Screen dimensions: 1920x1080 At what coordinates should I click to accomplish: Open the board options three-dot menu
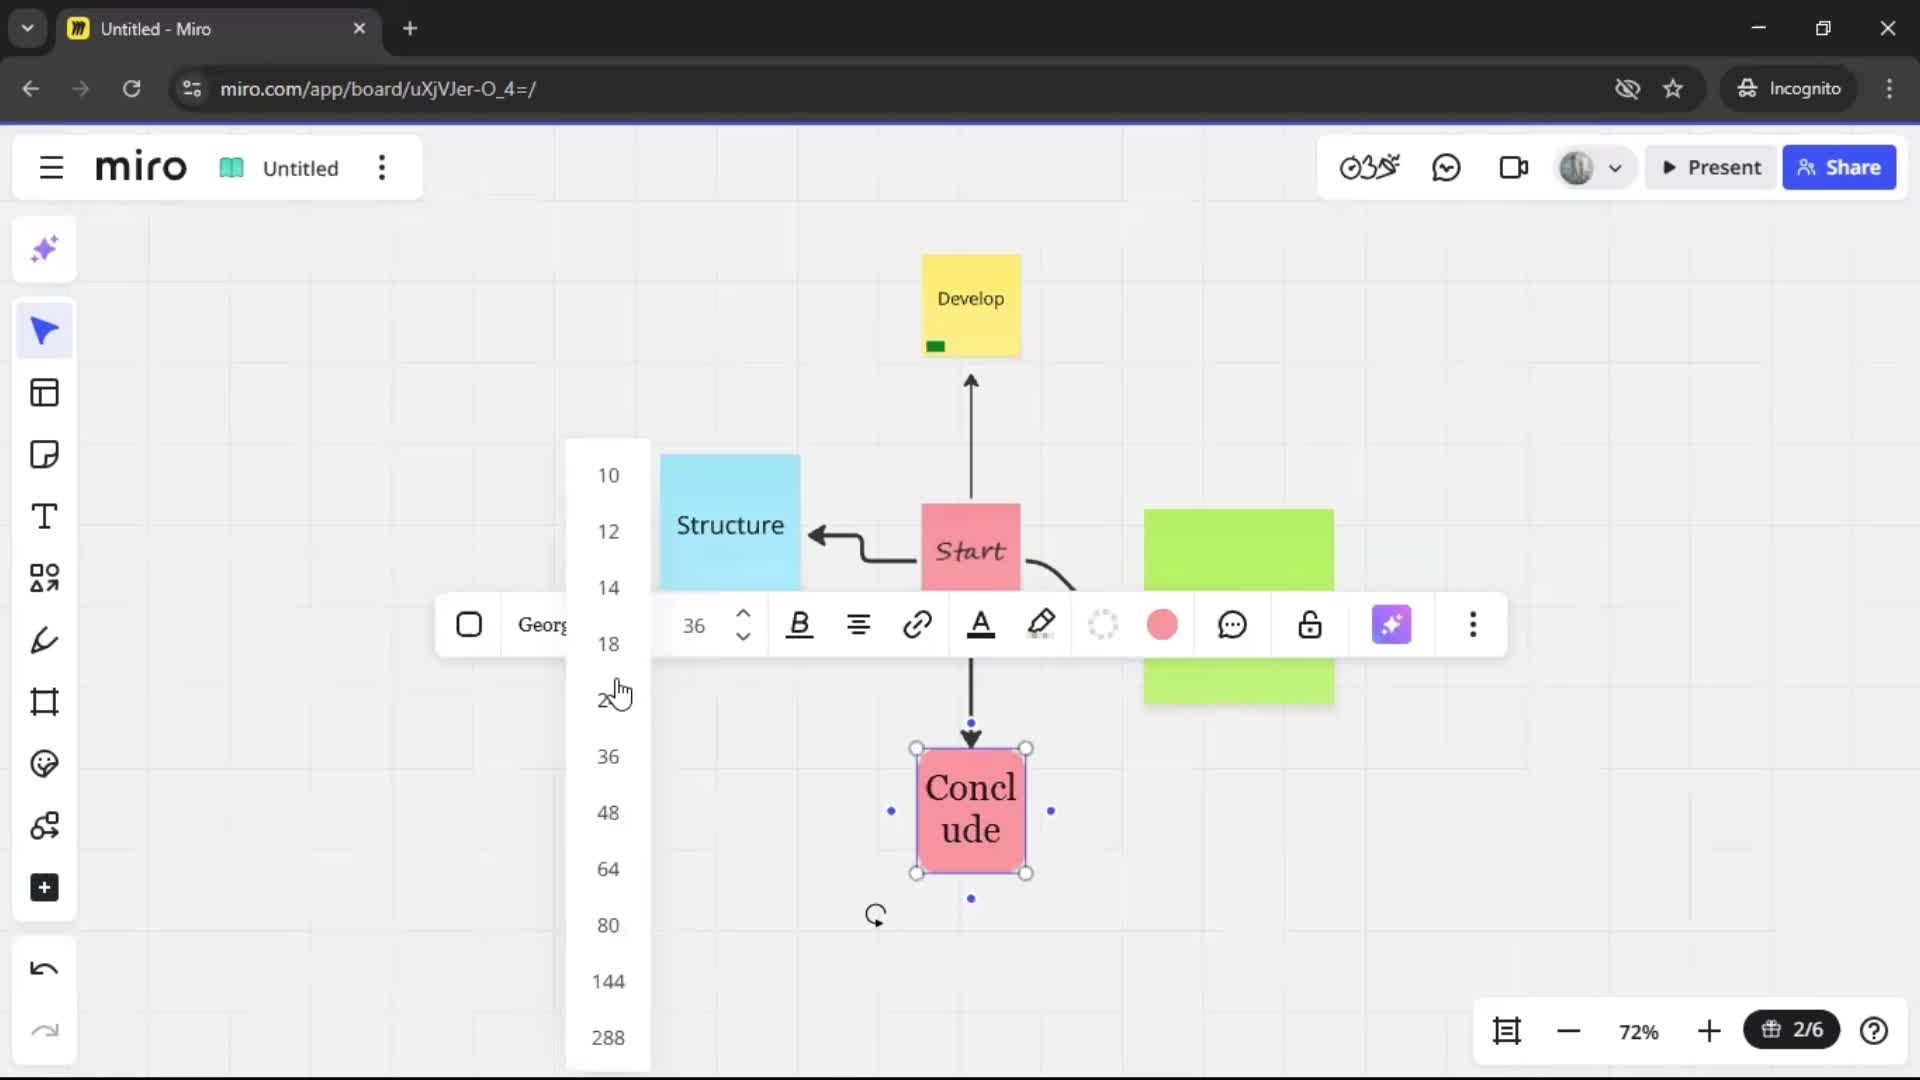[382, 168]
